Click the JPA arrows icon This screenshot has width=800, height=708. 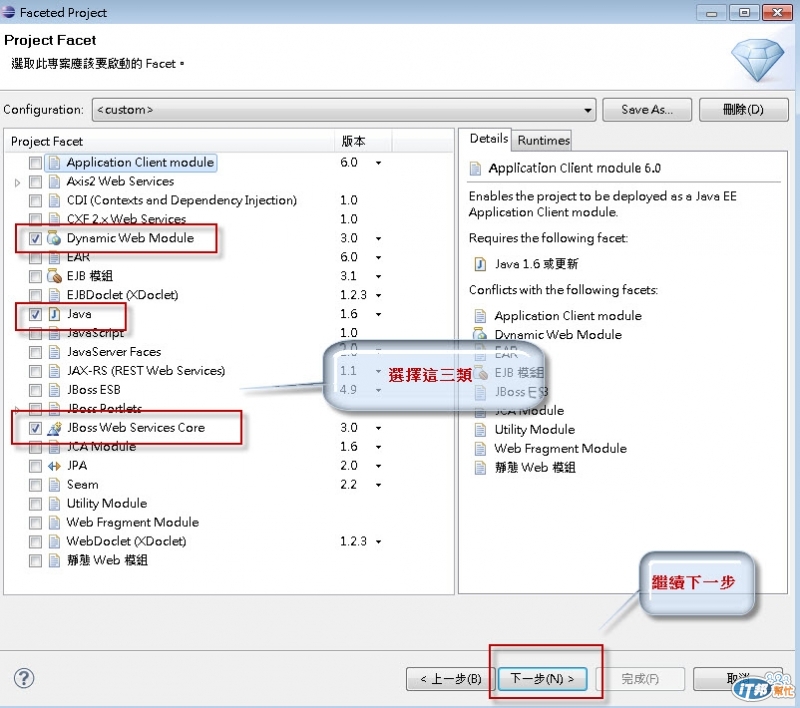click(54, 466)
